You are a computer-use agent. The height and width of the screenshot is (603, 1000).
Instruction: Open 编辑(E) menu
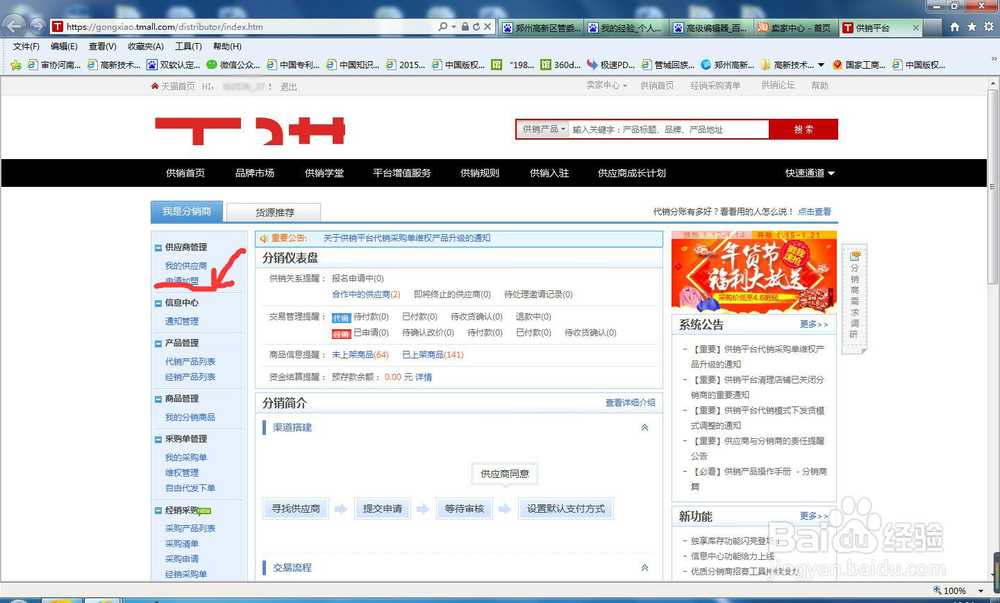point(64,47)
